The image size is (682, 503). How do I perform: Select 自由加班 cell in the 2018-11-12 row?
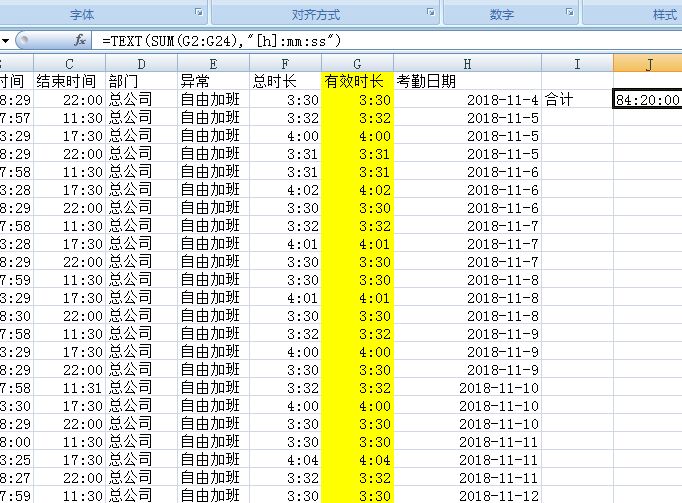point(213,495)
